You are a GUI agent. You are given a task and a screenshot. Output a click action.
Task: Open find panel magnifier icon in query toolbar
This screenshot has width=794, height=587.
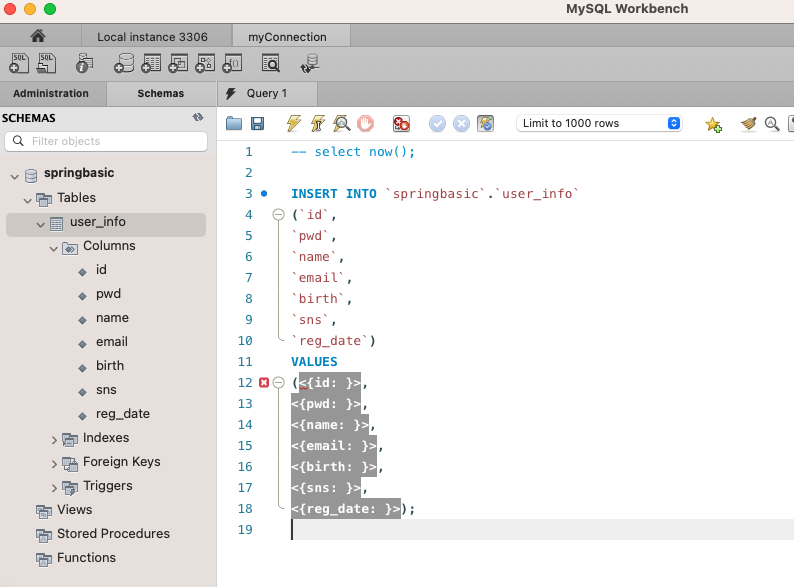pos(772,124)
